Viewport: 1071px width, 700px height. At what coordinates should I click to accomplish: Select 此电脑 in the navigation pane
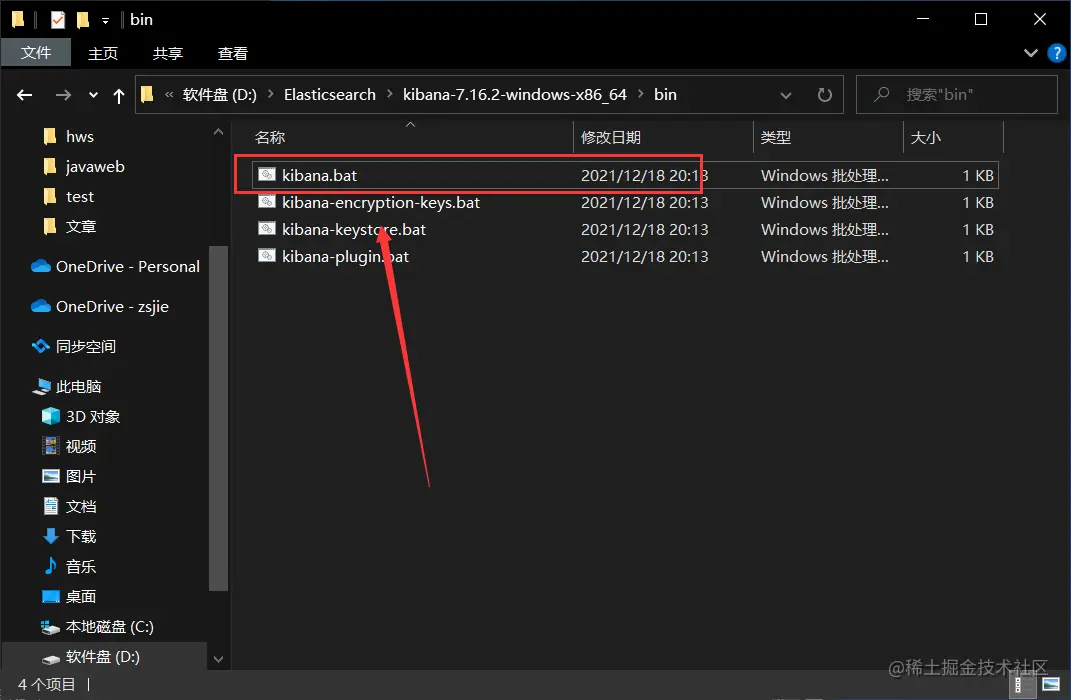click(67, 387)
